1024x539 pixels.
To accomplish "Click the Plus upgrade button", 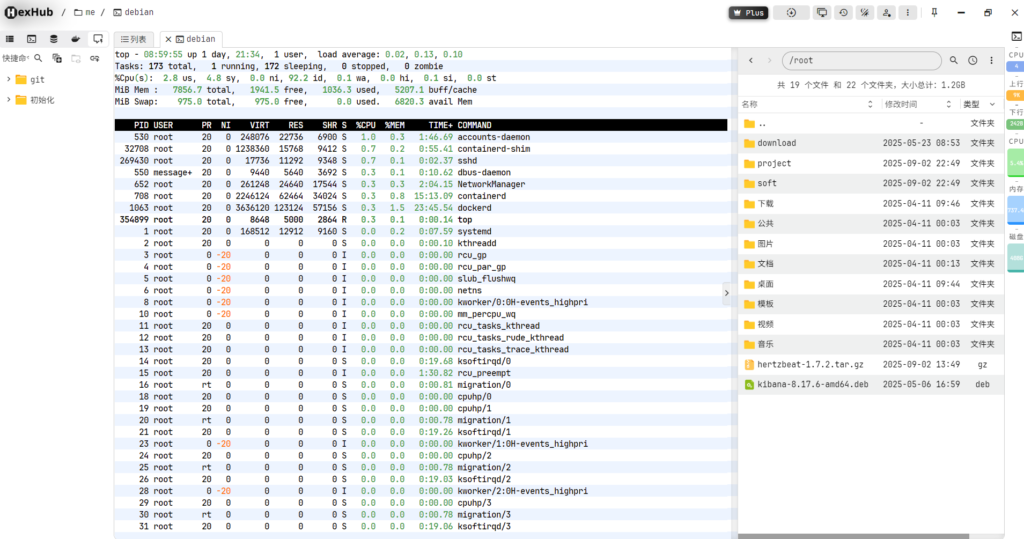I will [747, 13].
